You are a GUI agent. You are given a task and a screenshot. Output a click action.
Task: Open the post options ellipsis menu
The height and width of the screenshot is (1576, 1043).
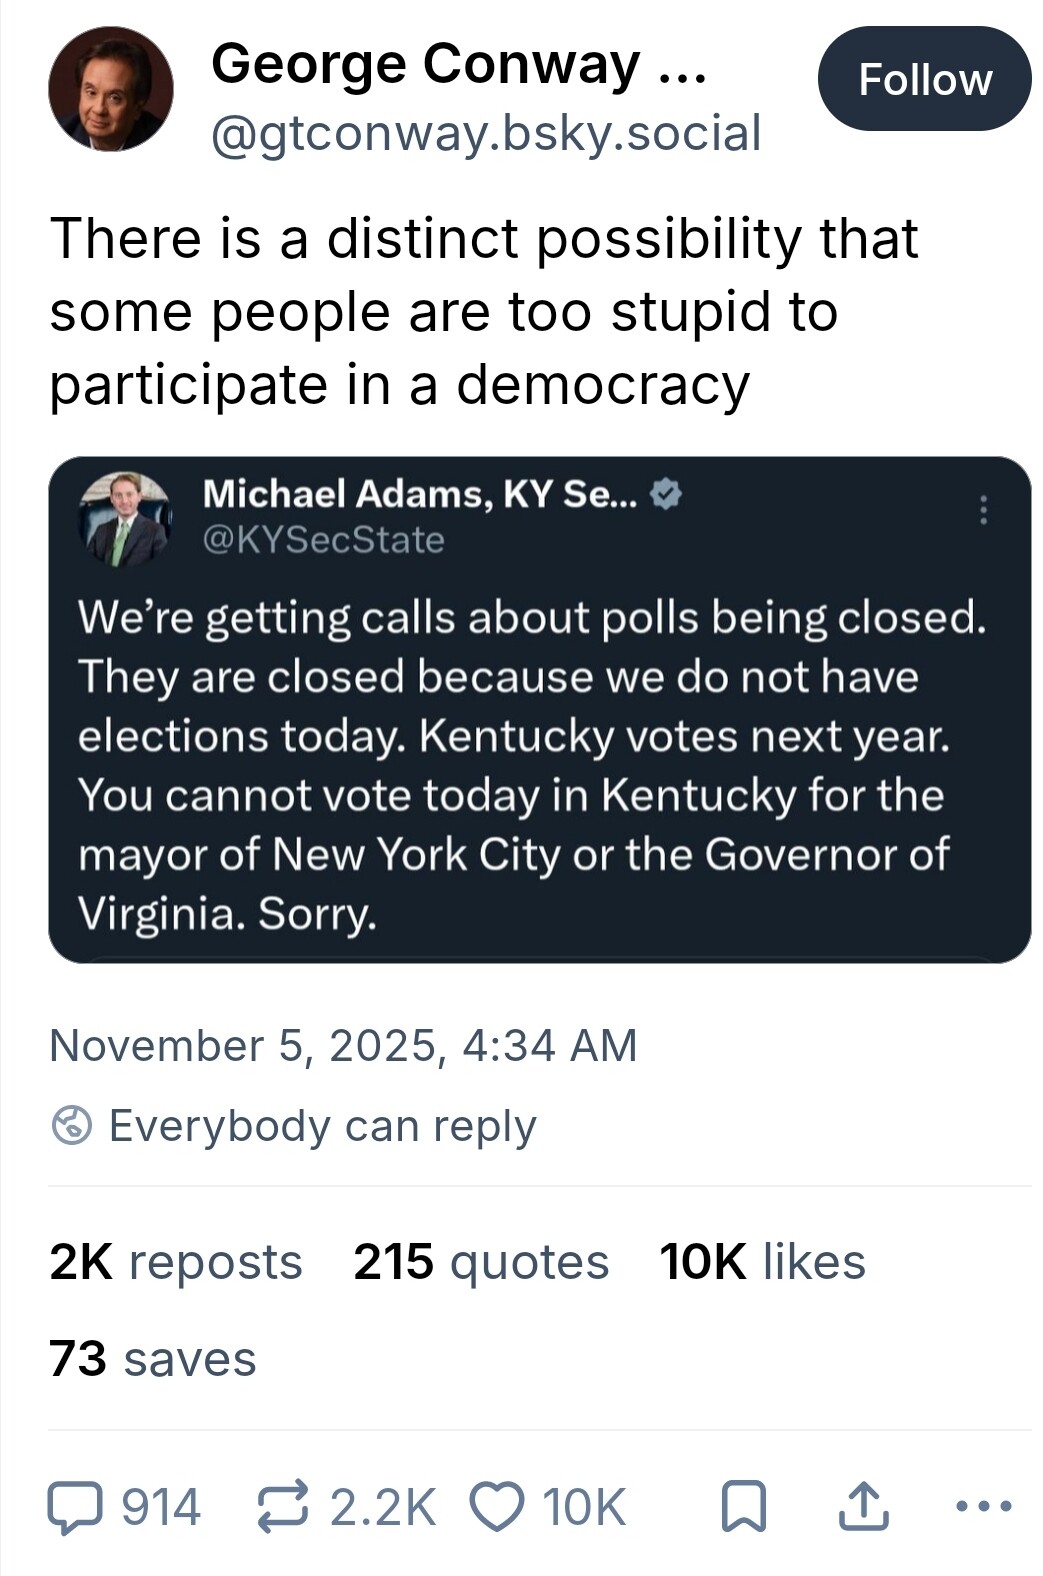984,1506
